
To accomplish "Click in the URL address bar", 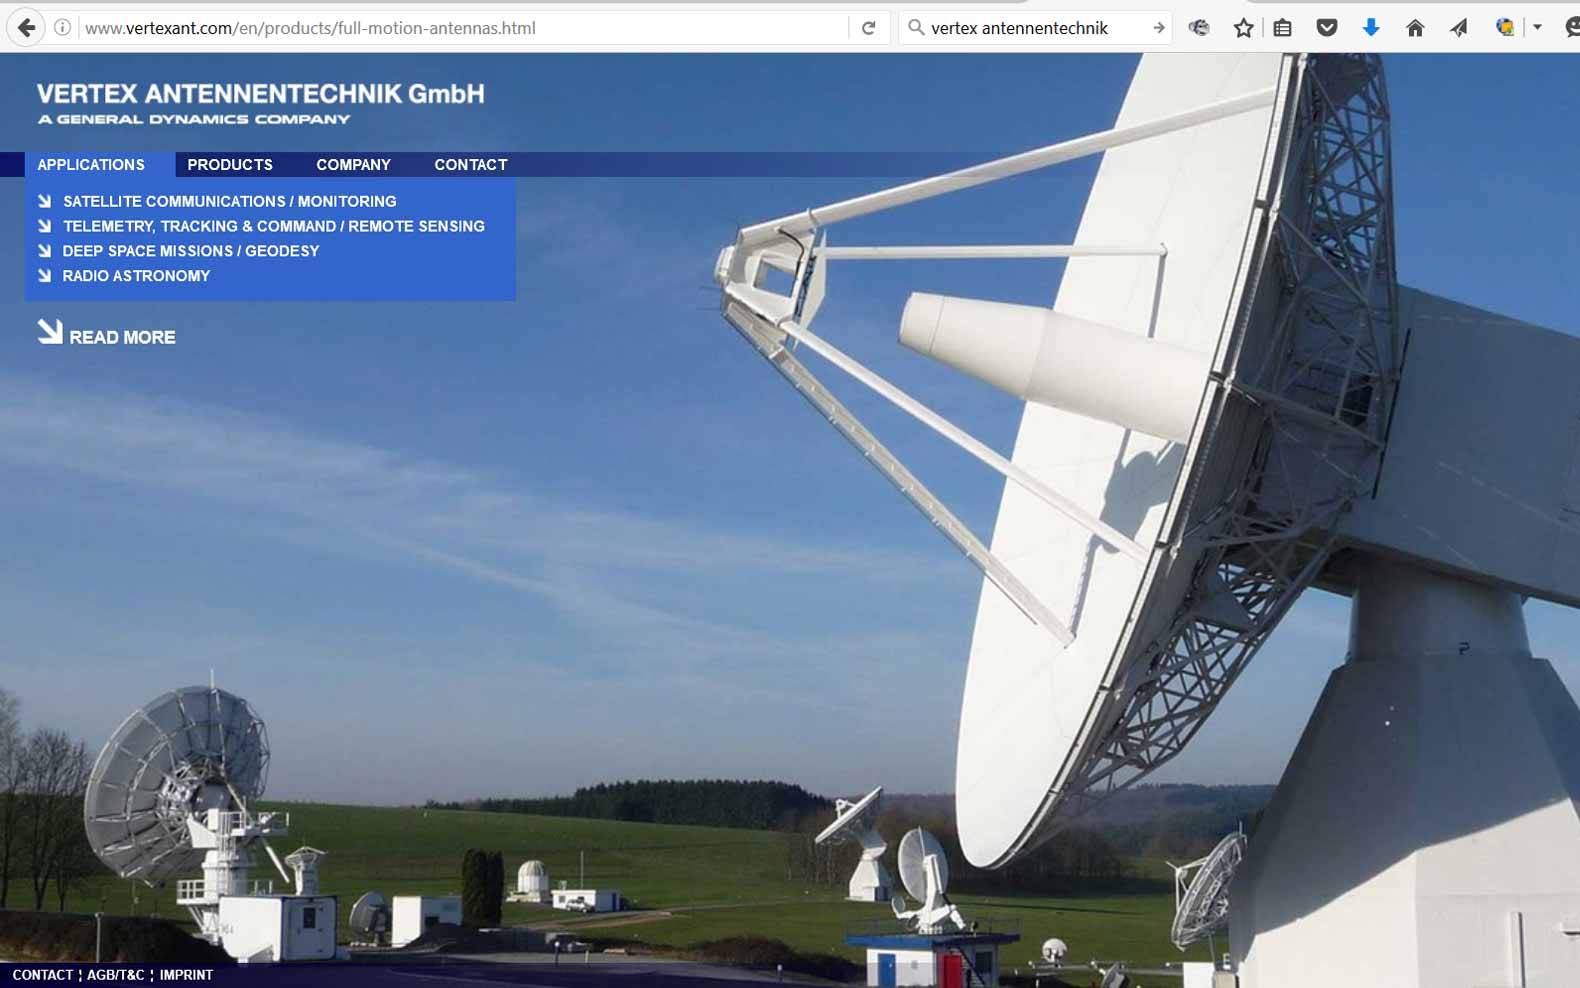I will click(450, 28).
